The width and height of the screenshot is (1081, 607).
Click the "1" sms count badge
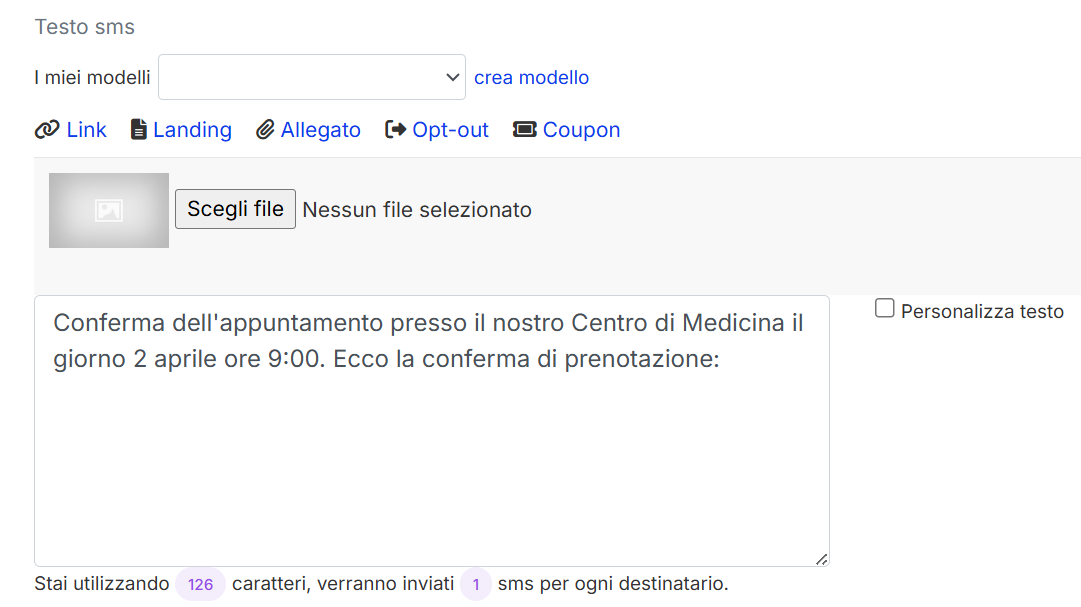[x=475, y=583]
